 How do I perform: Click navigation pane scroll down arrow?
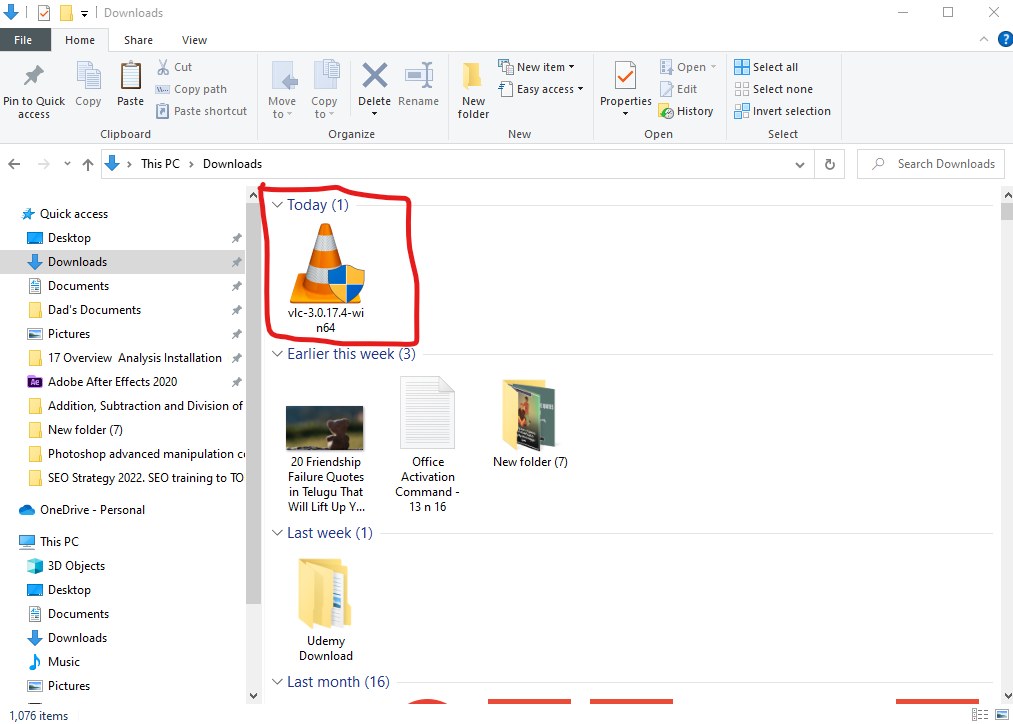coord(253,696)
